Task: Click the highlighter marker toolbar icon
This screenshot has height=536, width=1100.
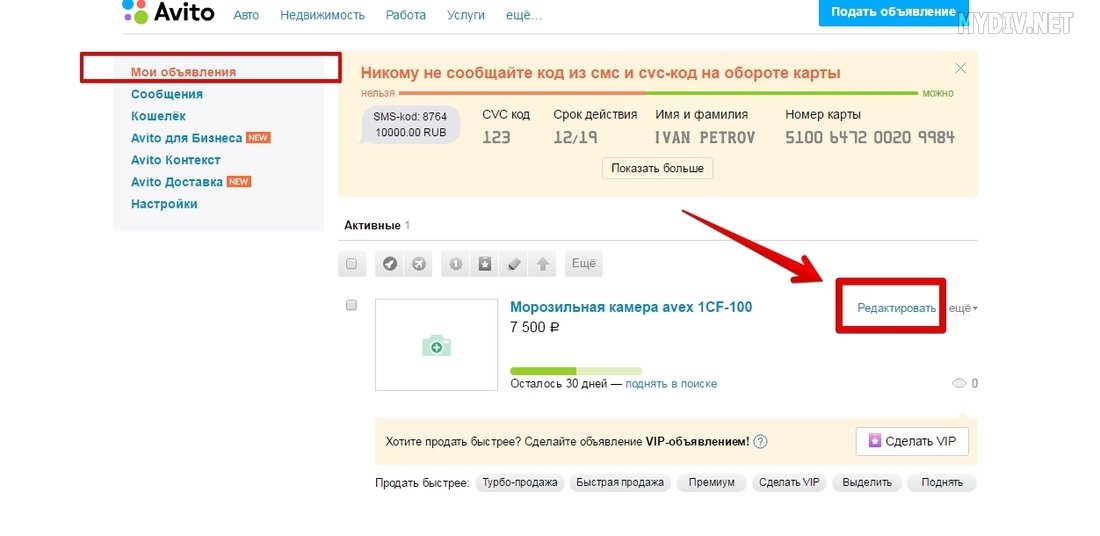Action: pos(514,264)
